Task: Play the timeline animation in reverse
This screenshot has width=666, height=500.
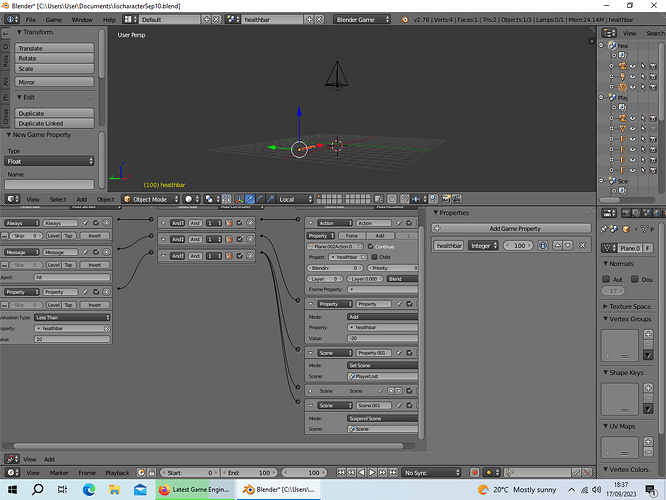Action: (x=361, y=472)
